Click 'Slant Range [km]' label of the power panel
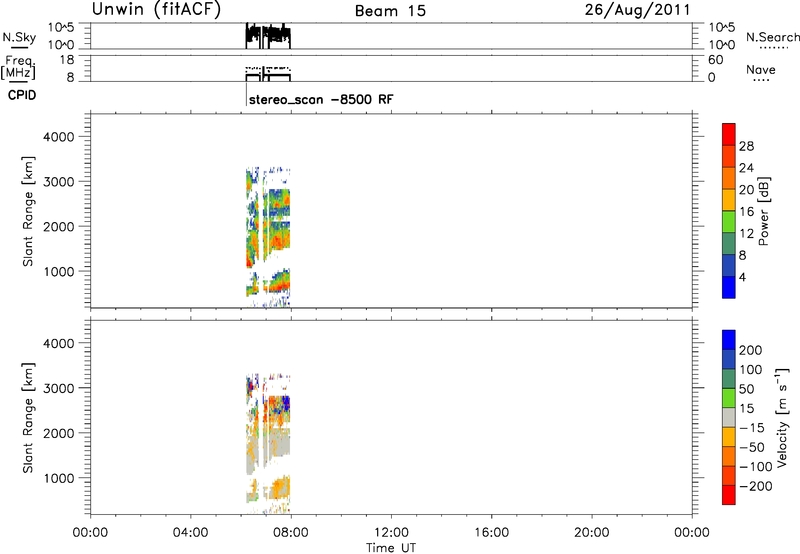Screen dimensions: 800x554 (28, 211)
